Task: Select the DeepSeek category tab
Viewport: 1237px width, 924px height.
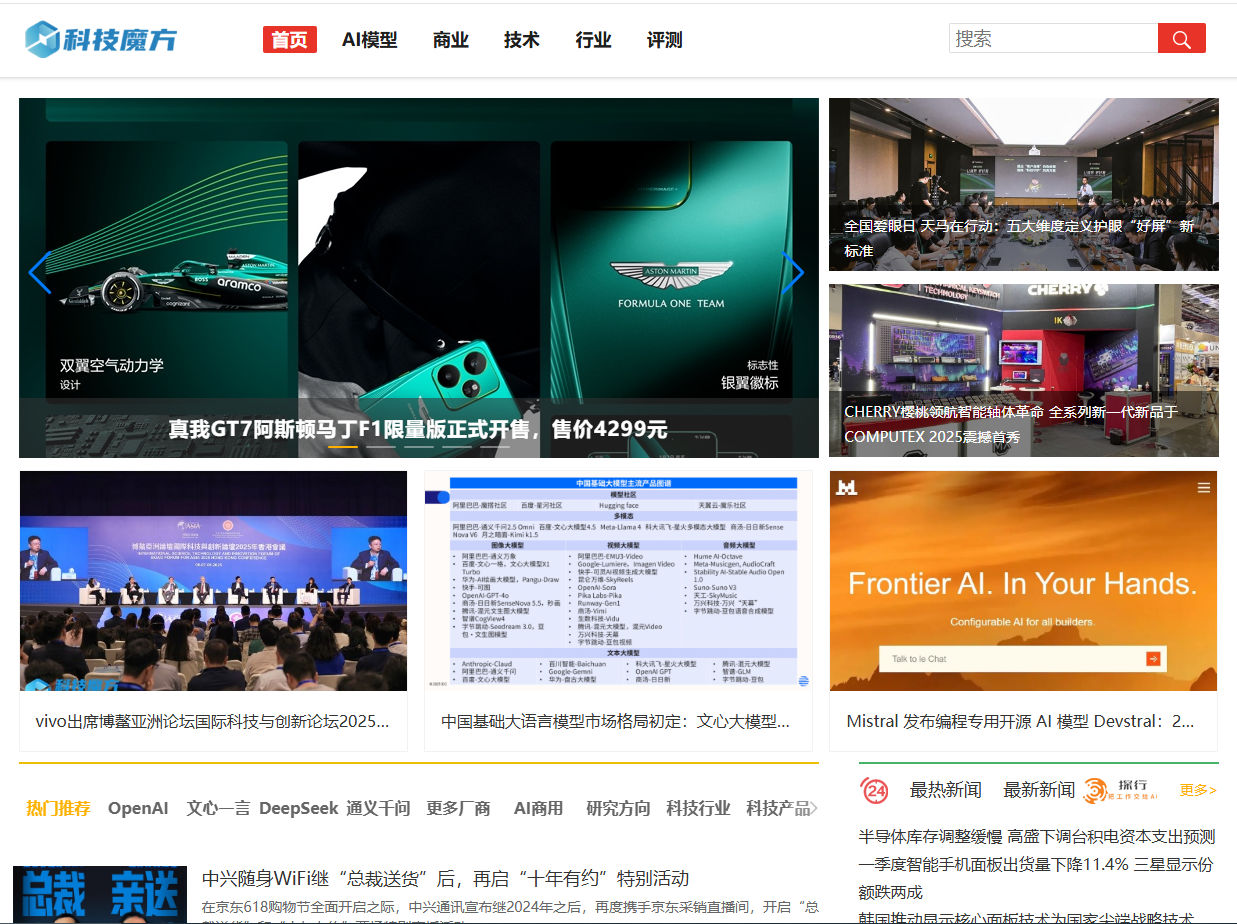Action: [x=298, y=808]
